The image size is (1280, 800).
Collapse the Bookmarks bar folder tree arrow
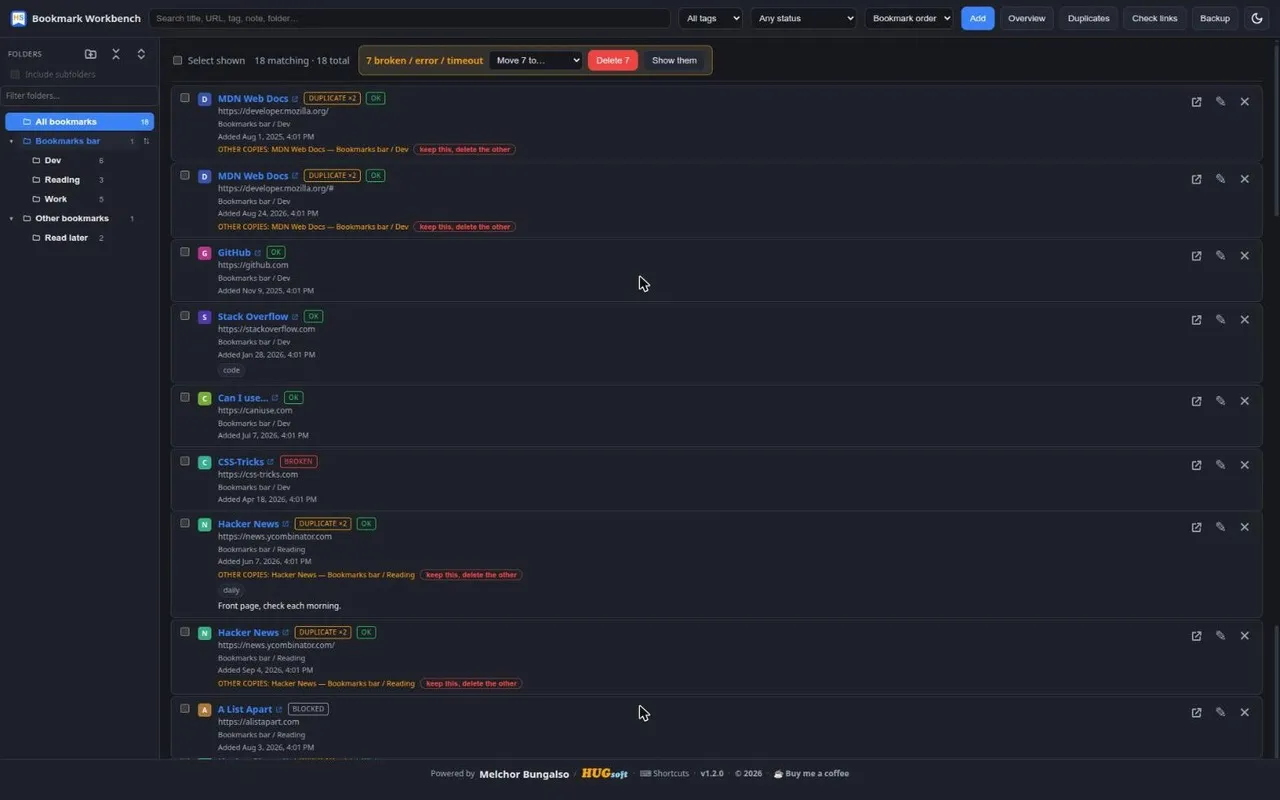click(x=12, y=141)
